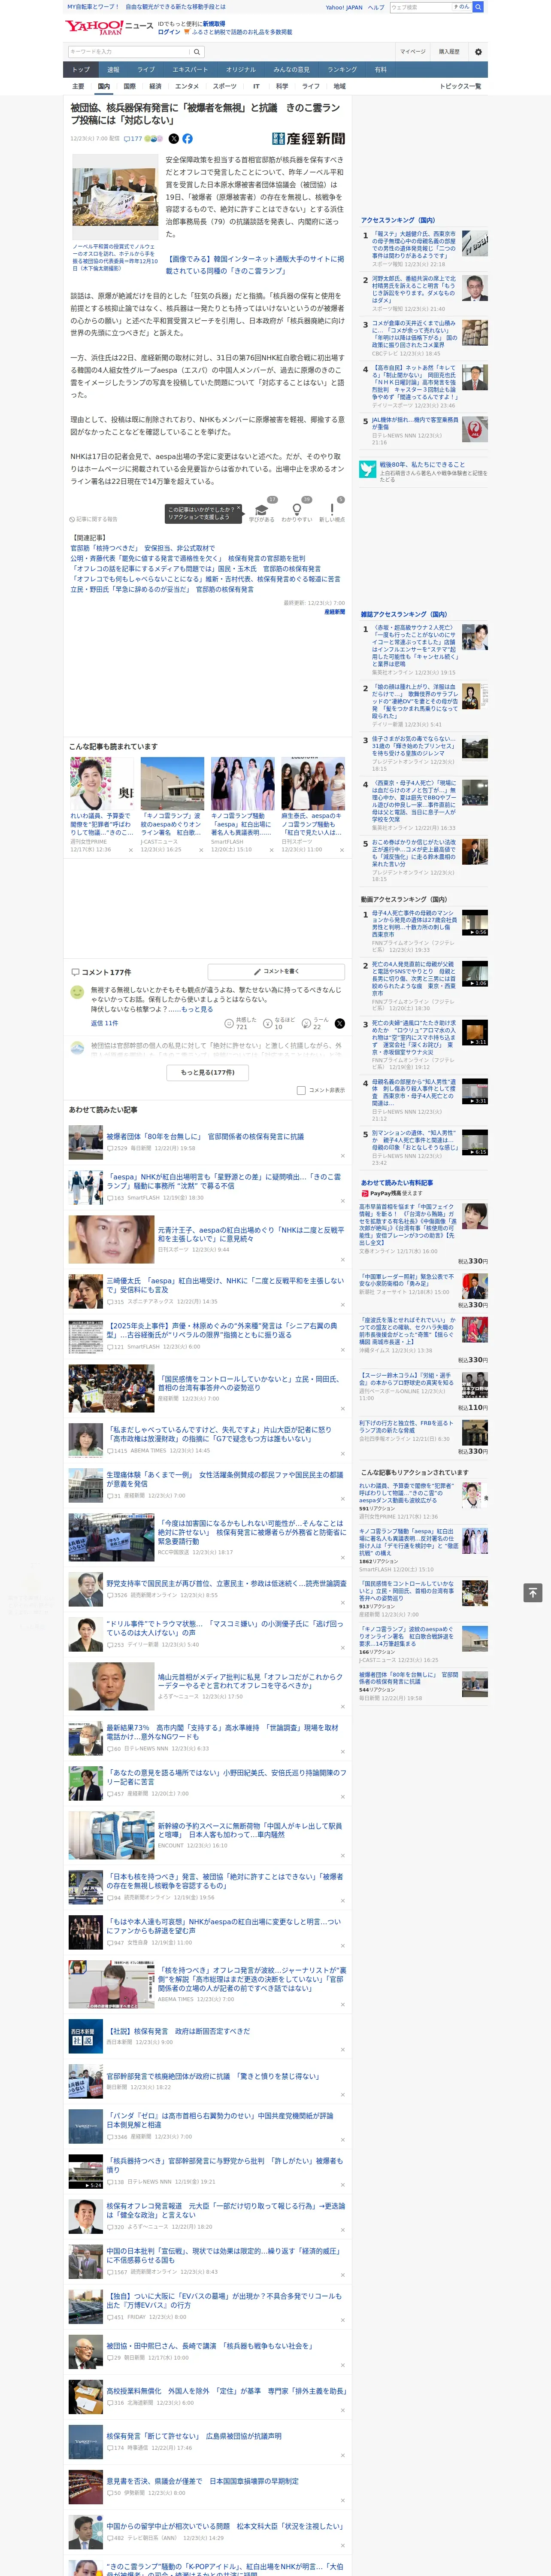Click the 記事に関する報告 report icon link
This screenshot has height=2576, width=551.
pos(94,519)
